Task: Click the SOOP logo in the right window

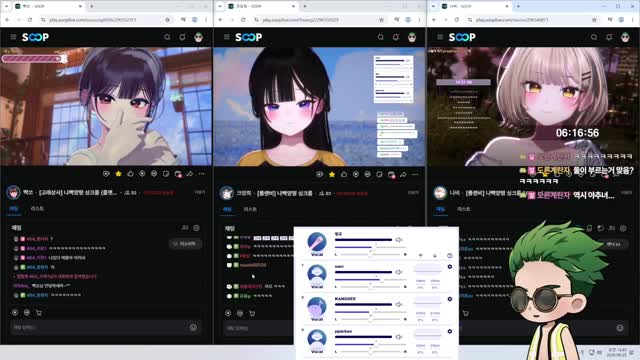Action: [462, 37]
